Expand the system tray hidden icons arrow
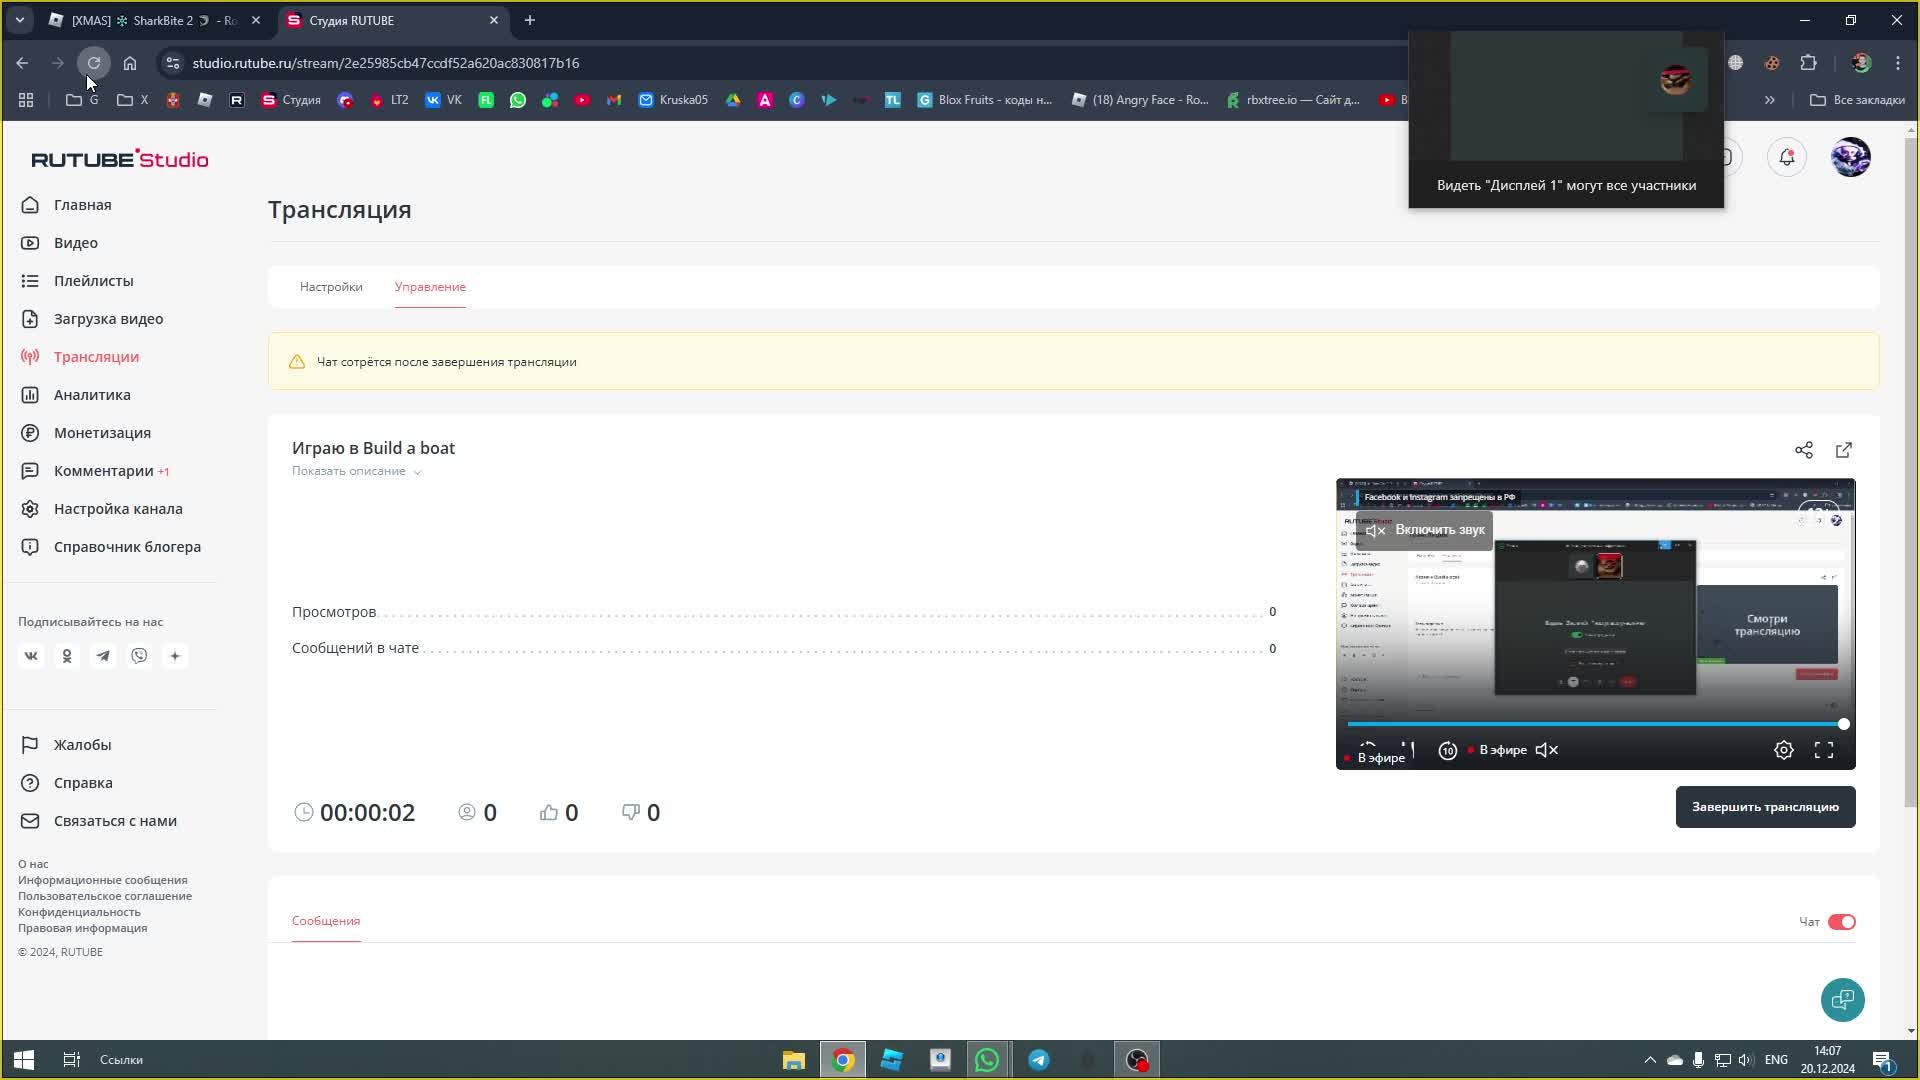Image resolution: width=1920 pixels, height=1080 pixels. click(x=1650, y=1060)
